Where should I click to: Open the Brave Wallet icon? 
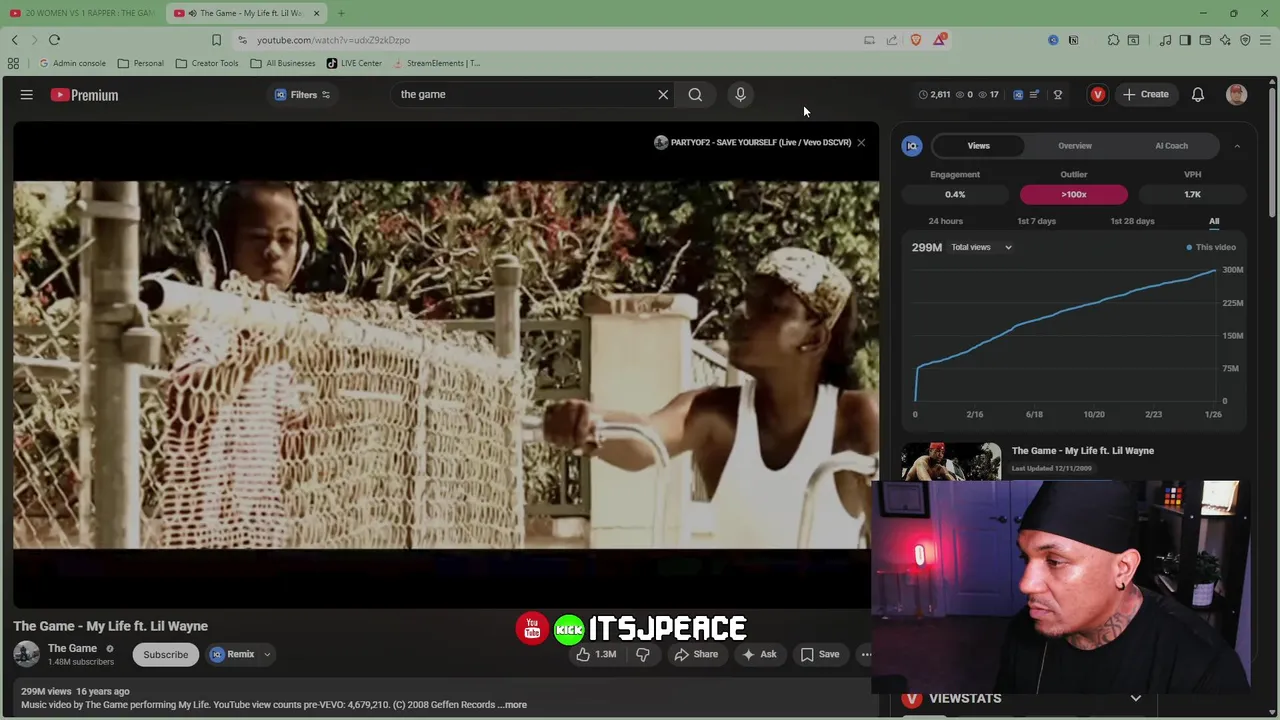click(1205, 40)
